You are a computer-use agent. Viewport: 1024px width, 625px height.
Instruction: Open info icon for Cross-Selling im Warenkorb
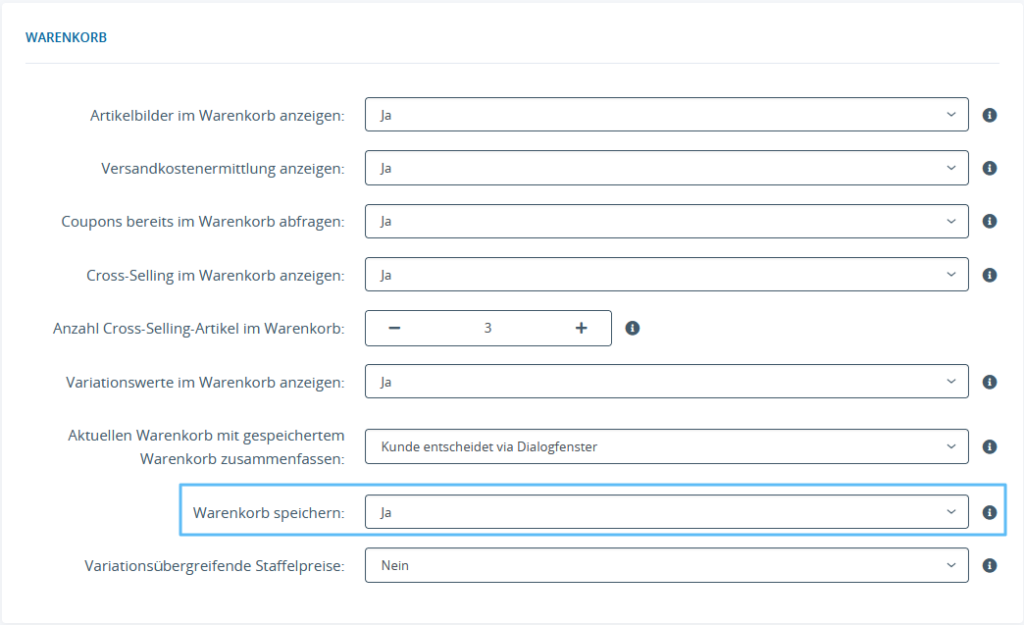pyautogui.click(x=989, y=274)
